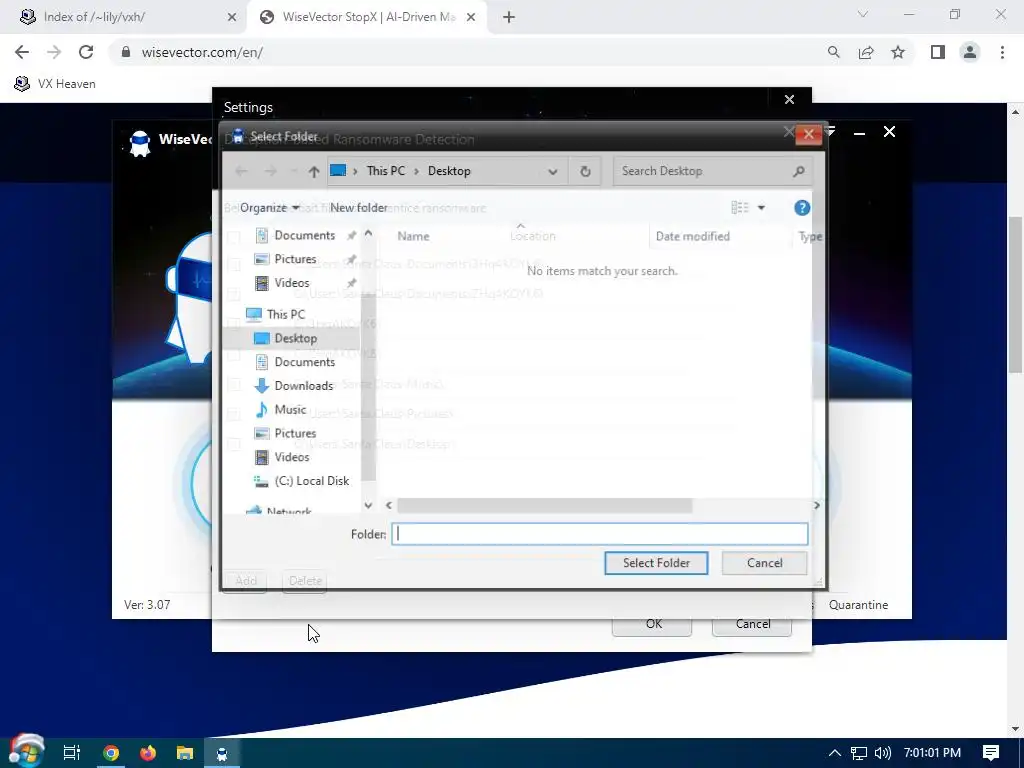The image size is (1024, 768).
Task: Cancel the Select Folder dialog
Action: click(x=764, y=563)
